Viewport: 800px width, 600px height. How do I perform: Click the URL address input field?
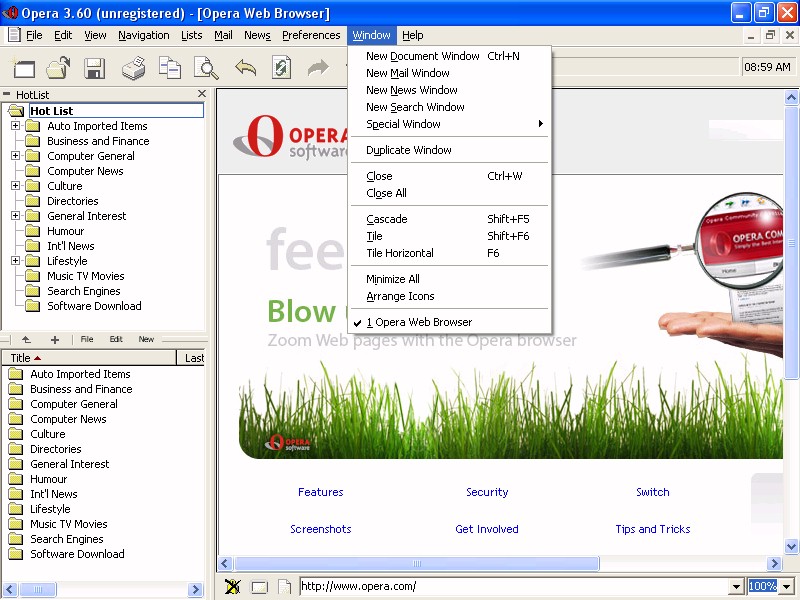tap(515, 587)
